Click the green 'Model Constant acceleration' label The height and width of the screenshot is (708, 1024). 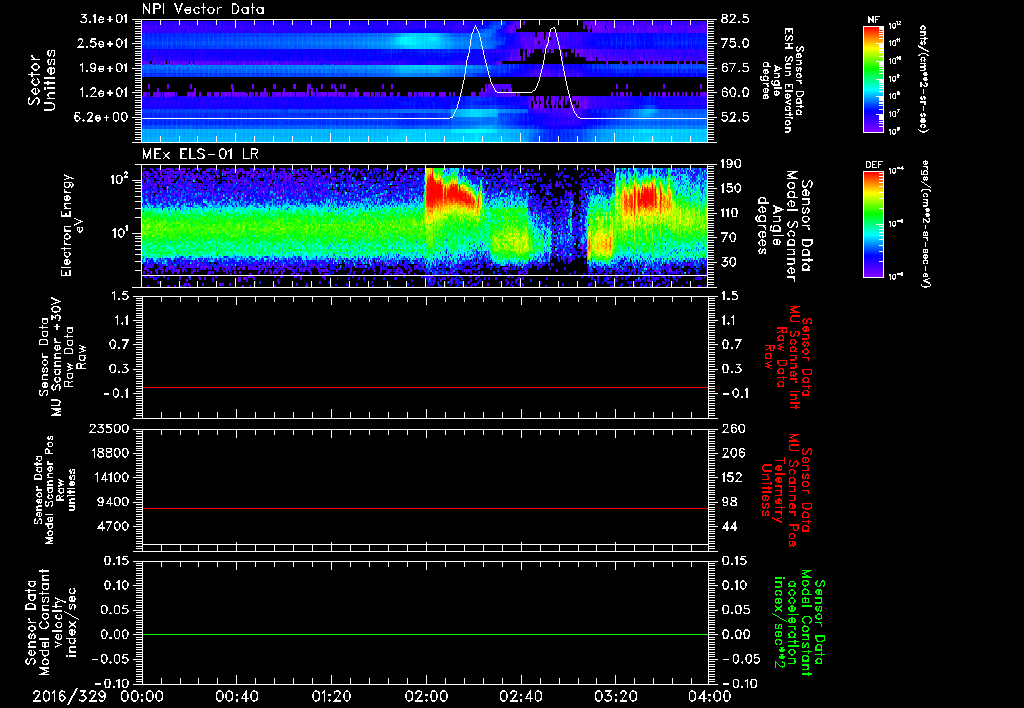799,622
